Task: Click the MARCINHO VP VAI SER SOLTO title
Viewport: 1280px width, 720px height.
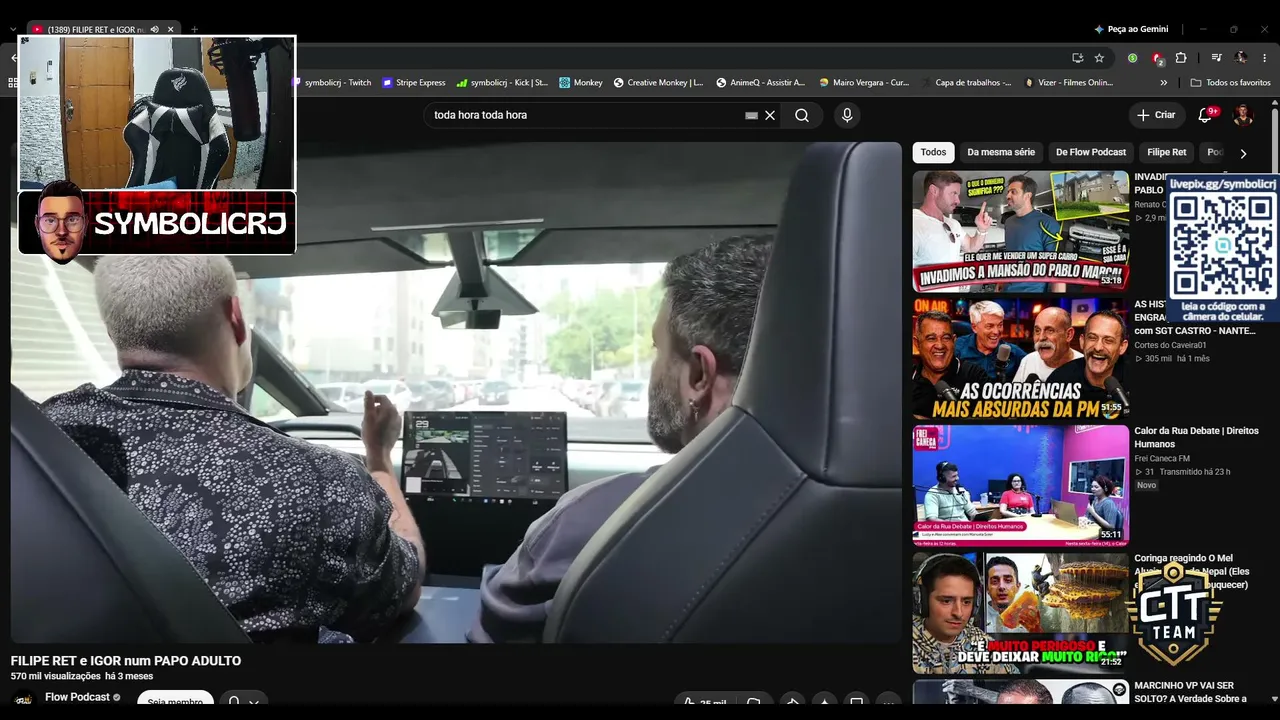Action: click(x=1190, y=692)
